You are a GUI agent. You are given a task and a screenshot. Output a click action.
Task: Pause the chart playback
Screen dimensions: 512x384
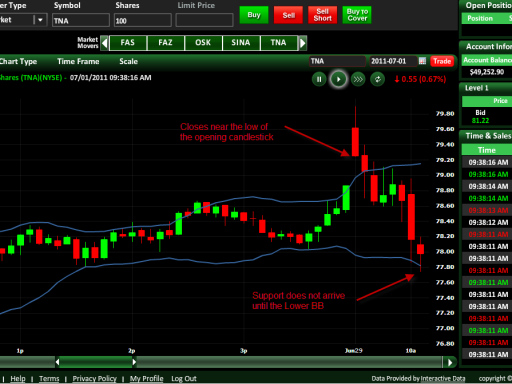pos(319,80)
